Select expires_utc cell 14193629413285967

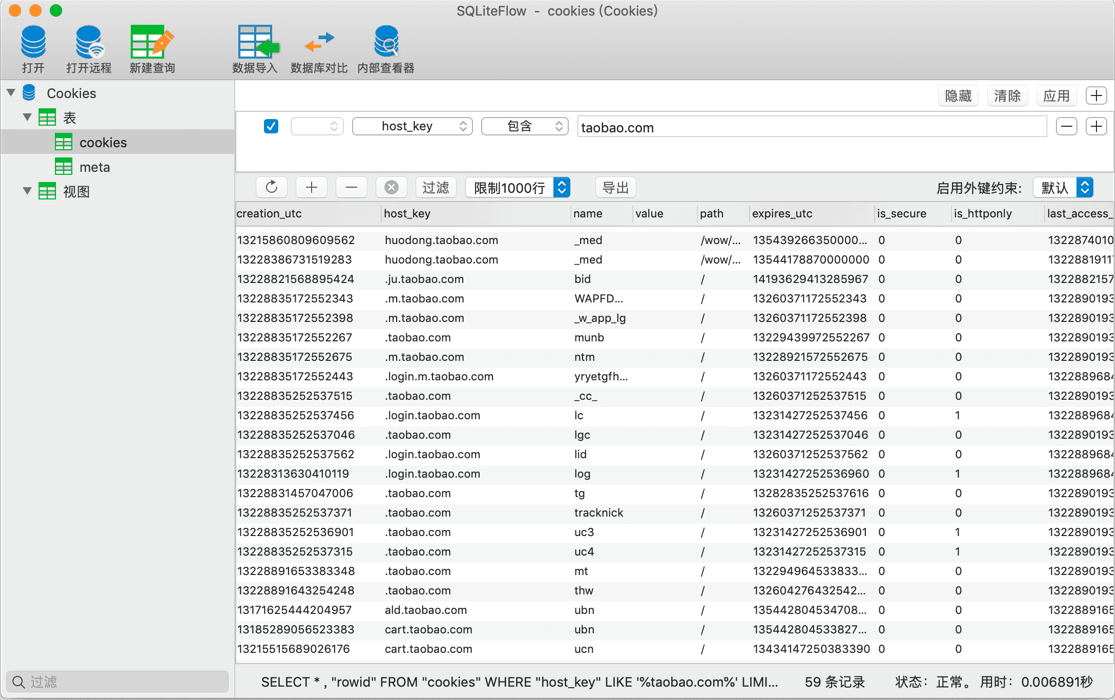pyautogui.click(x=811, y=279)
